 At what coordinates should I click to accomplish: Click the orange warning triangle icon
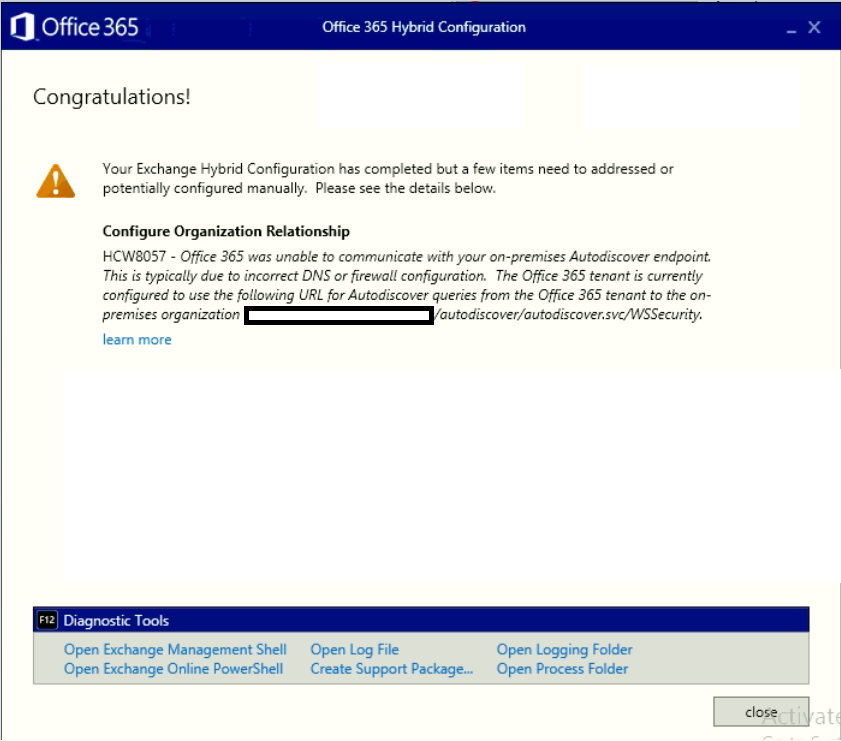[56, 181]
